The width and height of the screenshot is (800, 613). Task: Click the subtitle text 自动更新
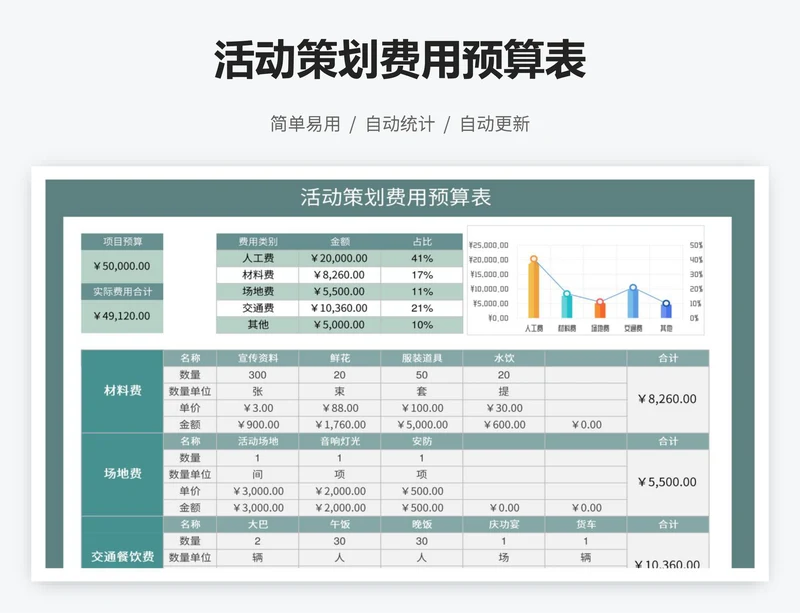click(x=495, y=124)
